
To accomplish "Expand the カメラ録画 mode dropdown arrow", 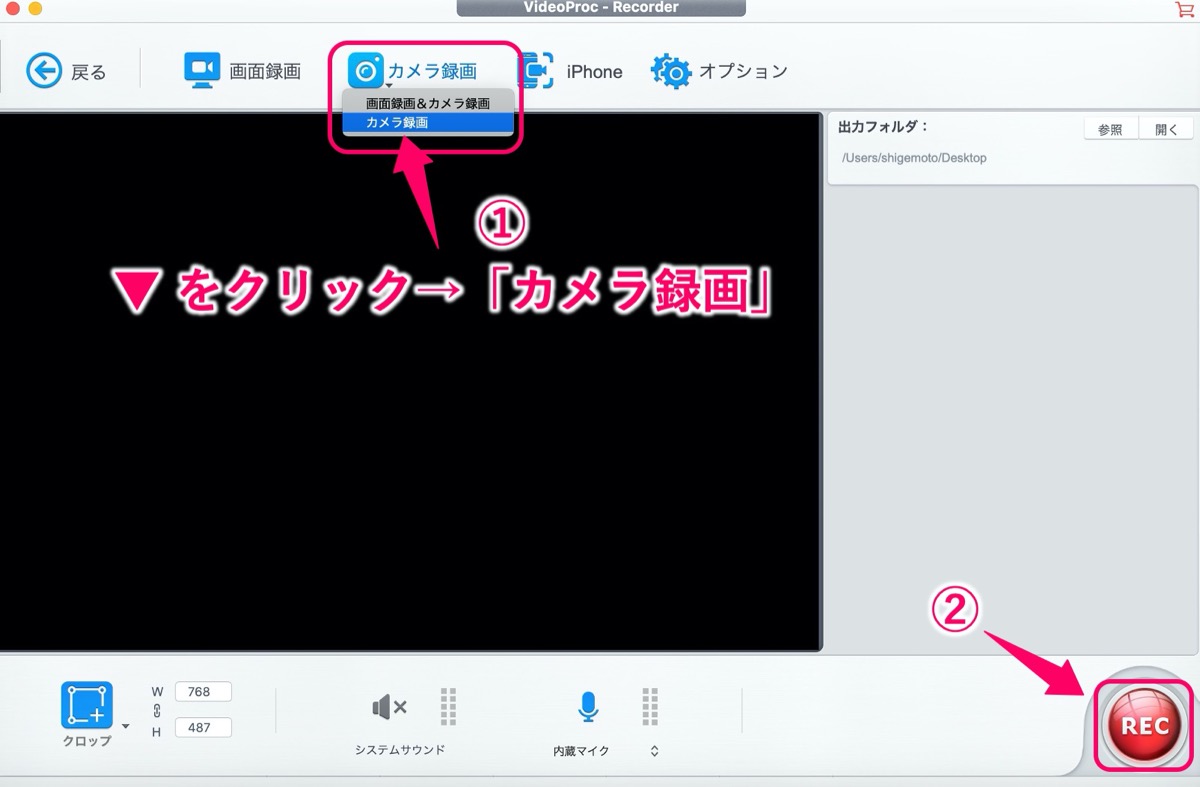I will 389,87.
